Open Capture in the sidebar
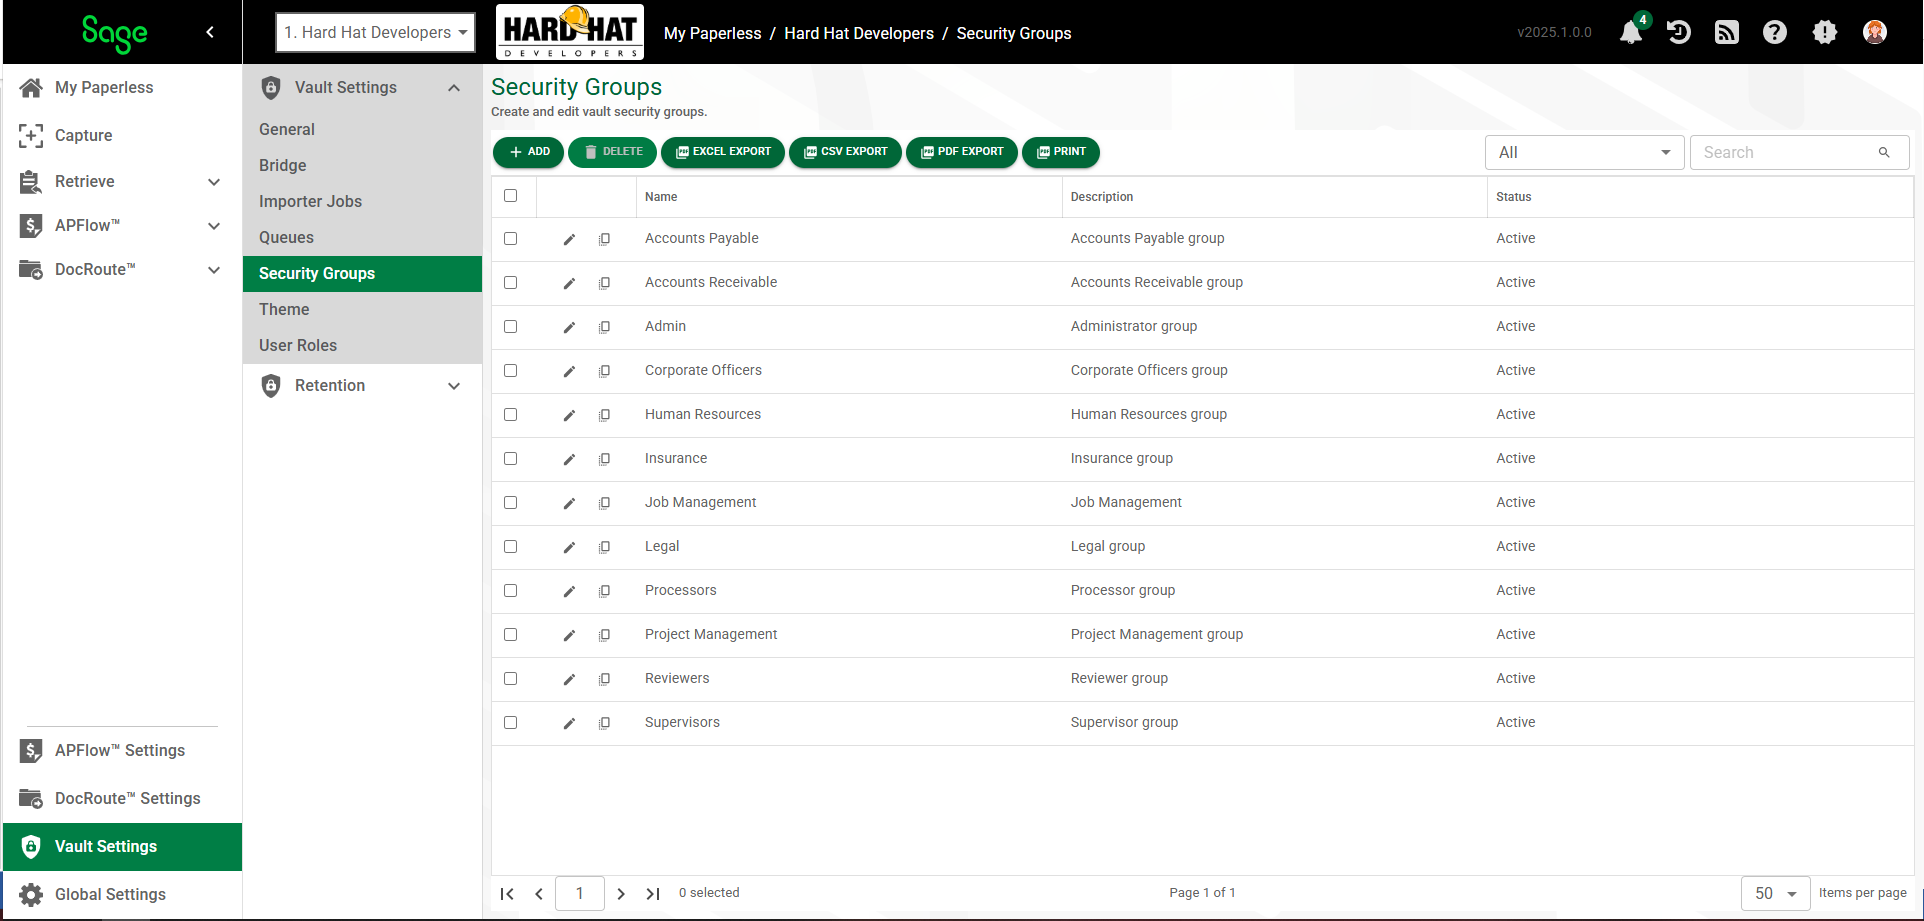This screenshot has height=921, width=1924. pyautogui.click(x=122, y=135)
